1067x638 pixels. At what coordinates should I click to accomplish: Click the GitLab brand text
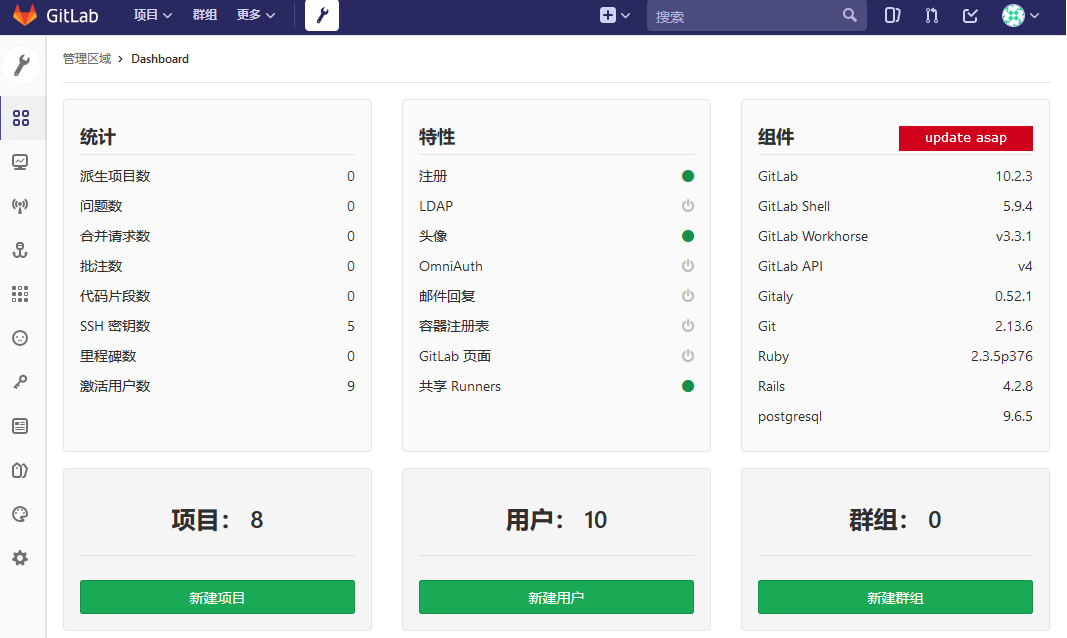(72, 16)
